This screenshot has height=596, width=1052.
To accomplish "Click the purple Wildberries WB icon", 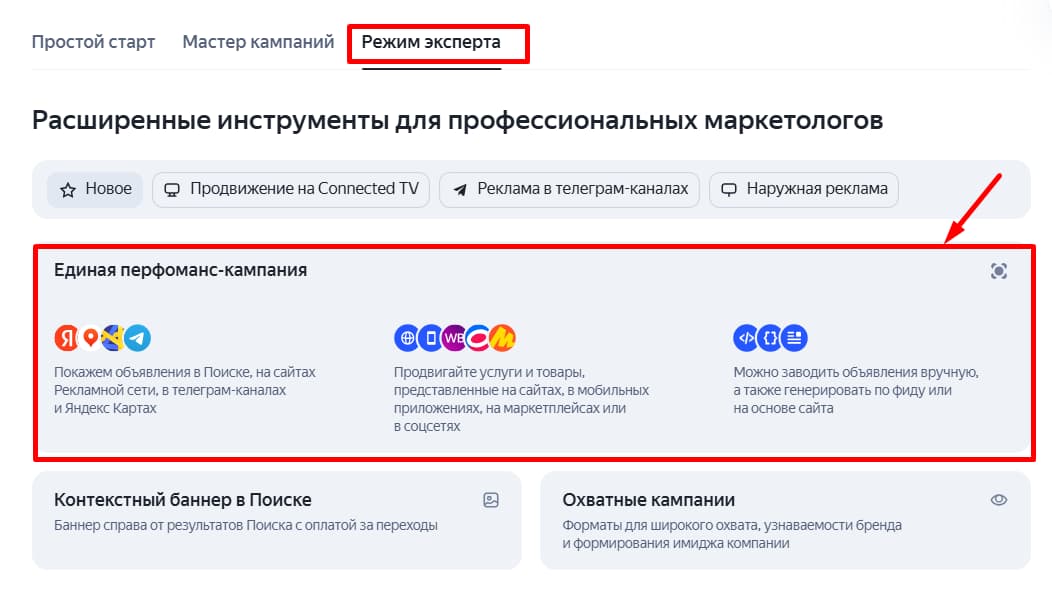I will [454, 338].
